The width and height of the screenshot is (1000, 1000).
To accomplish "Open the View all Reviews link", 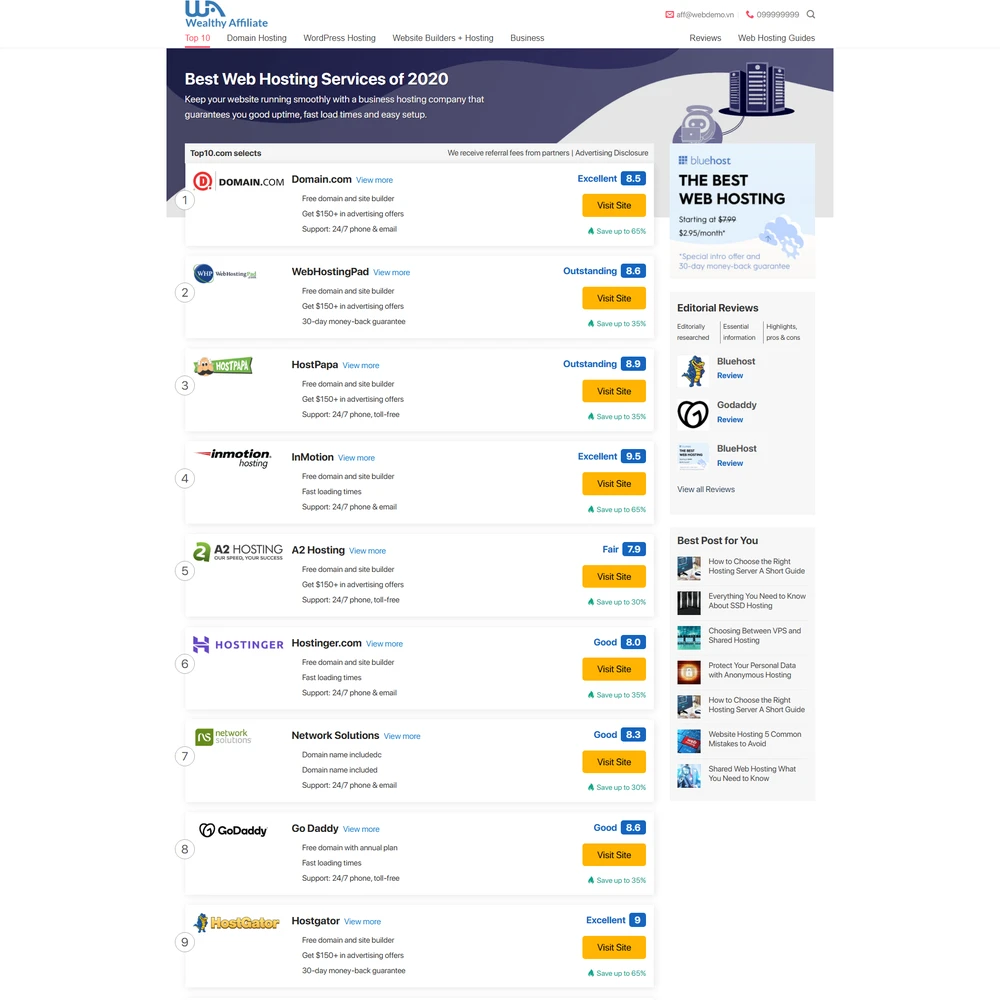I will pos(705,490).
